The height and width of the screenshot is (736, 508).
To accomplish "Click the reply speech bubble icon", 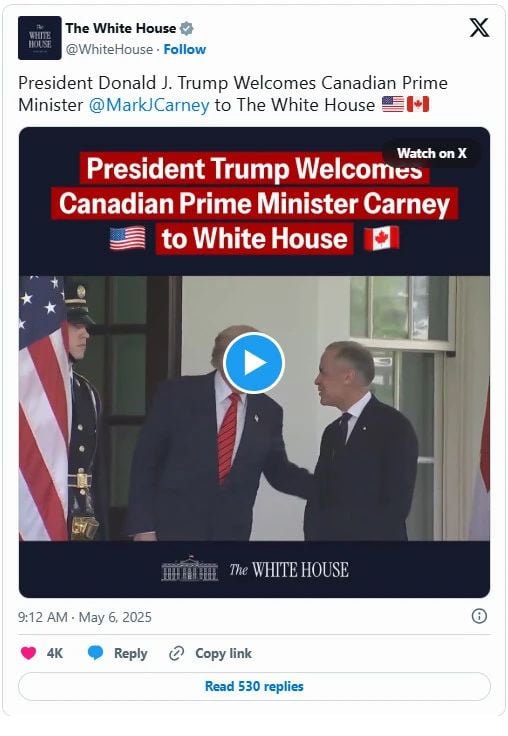I will (95, 653).
